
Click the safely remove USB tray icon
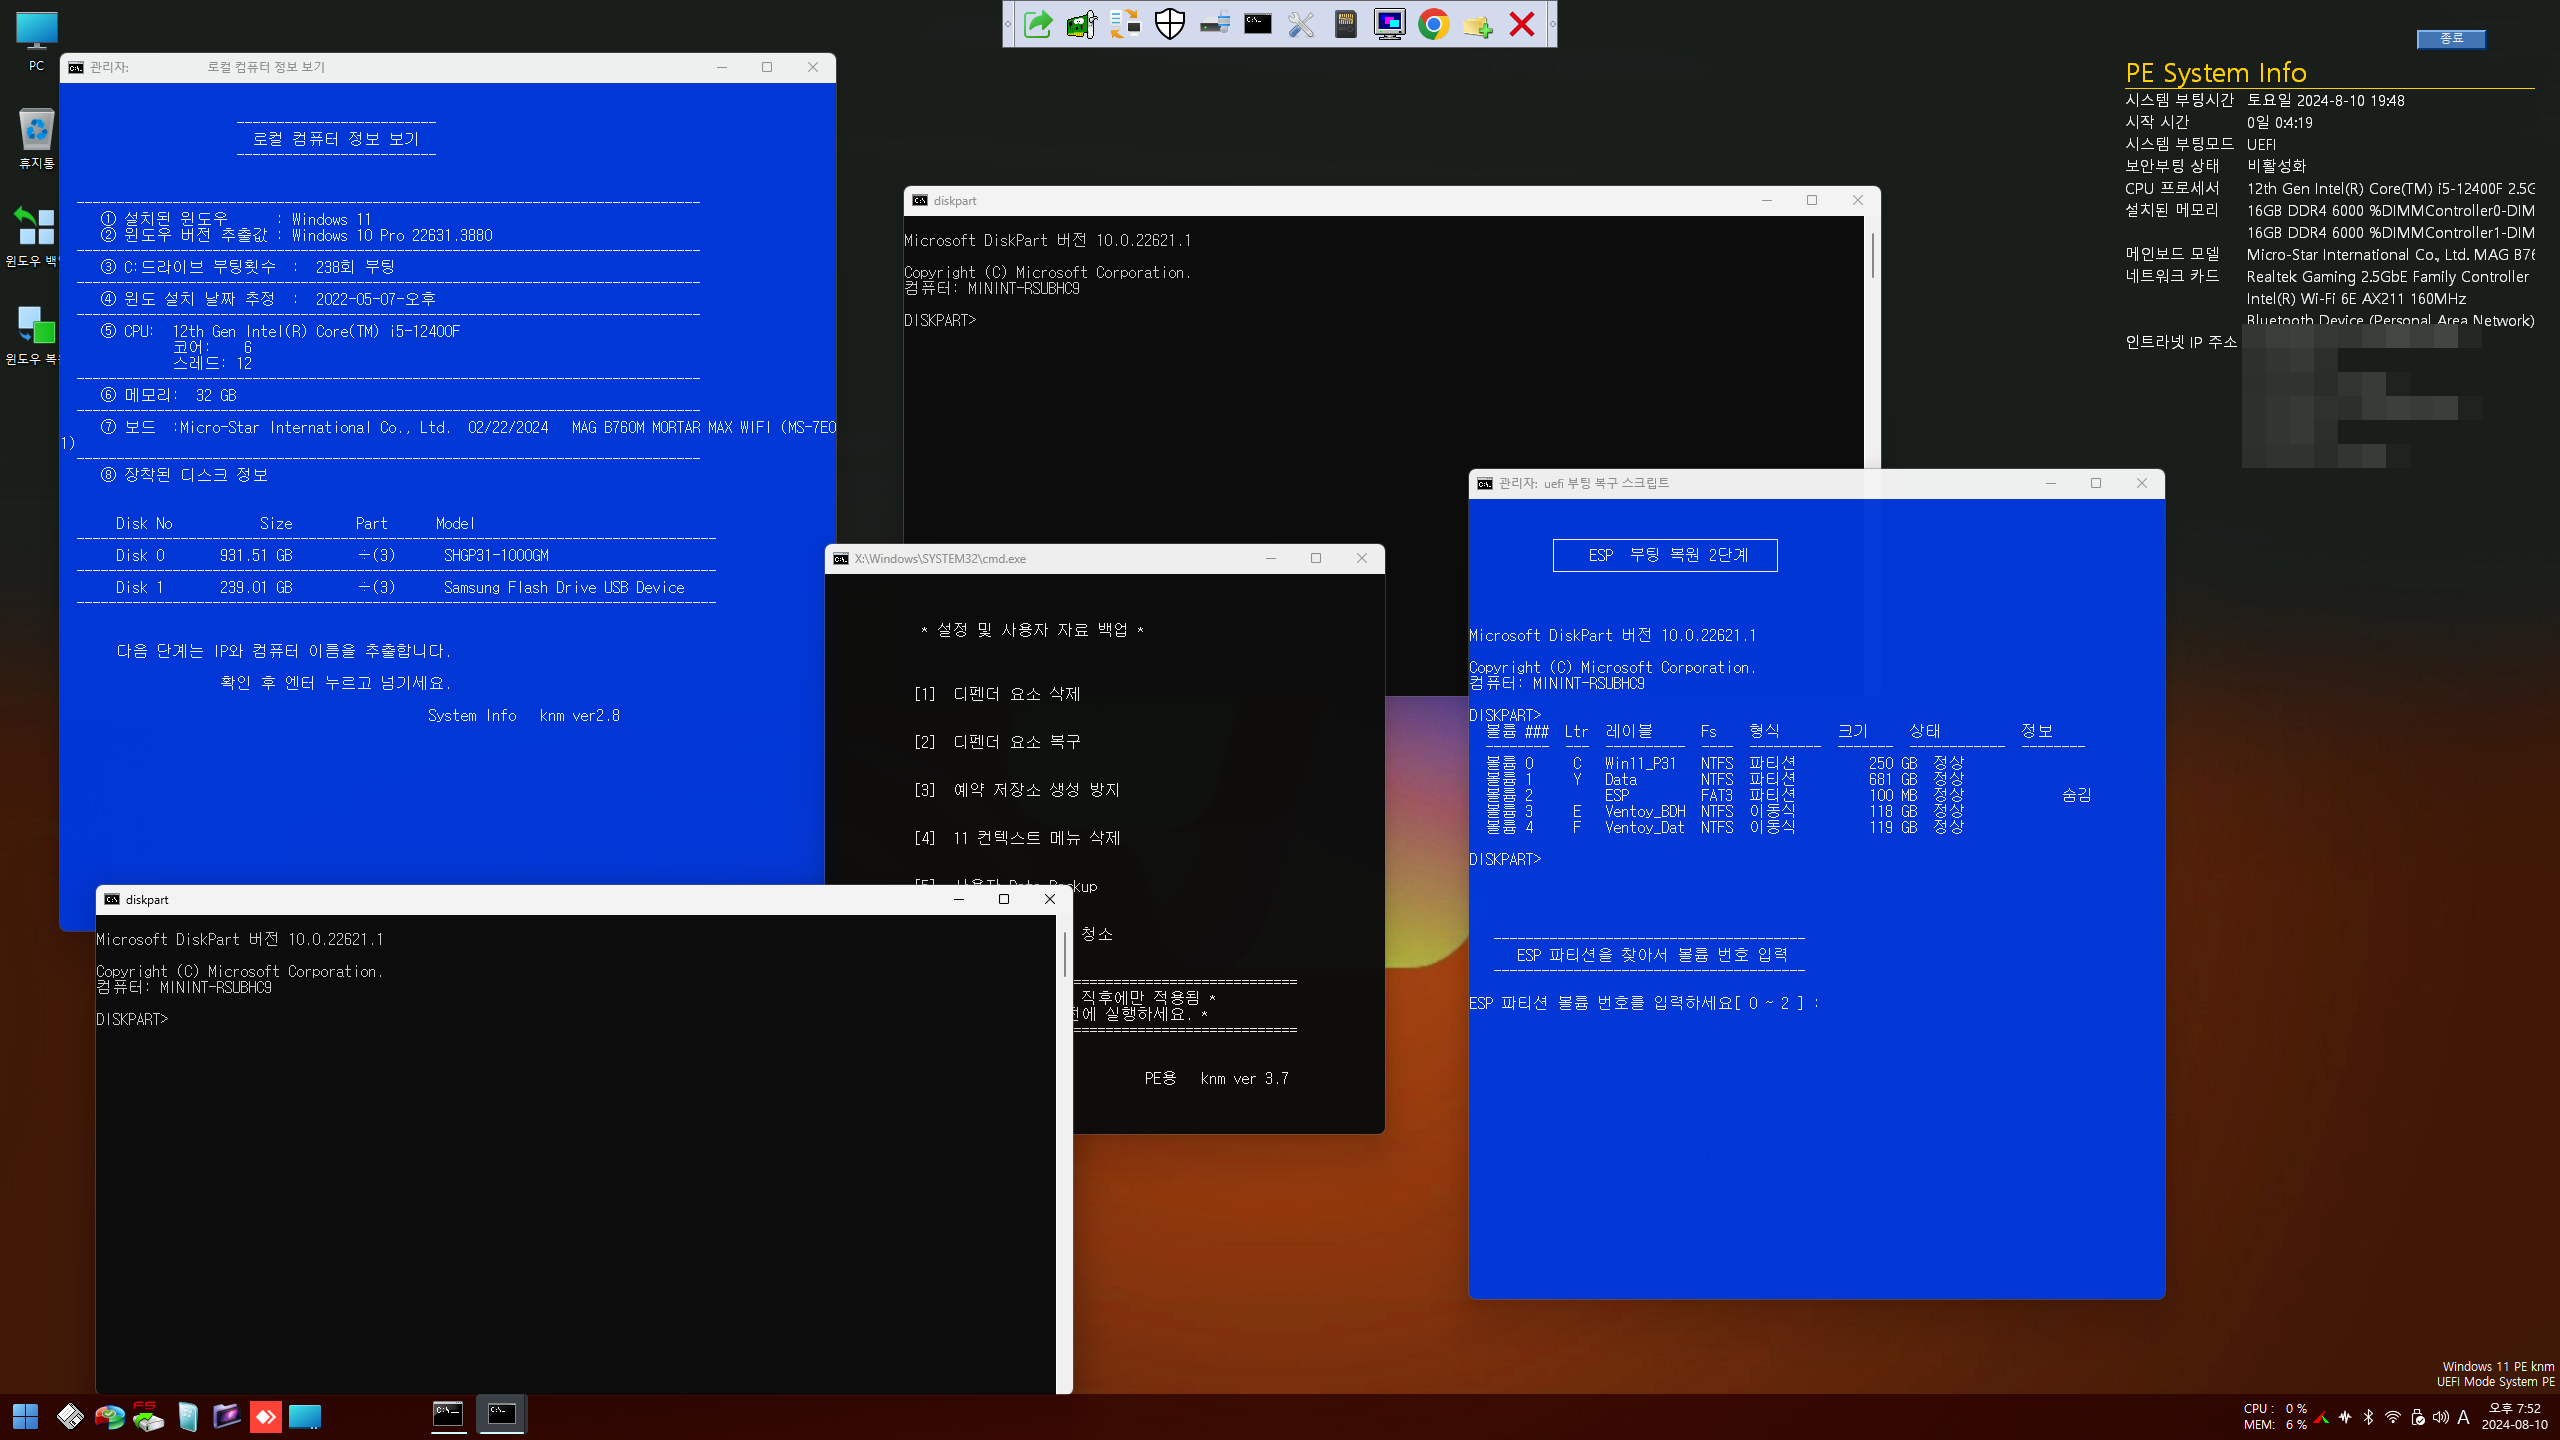pos(2417,1417)
